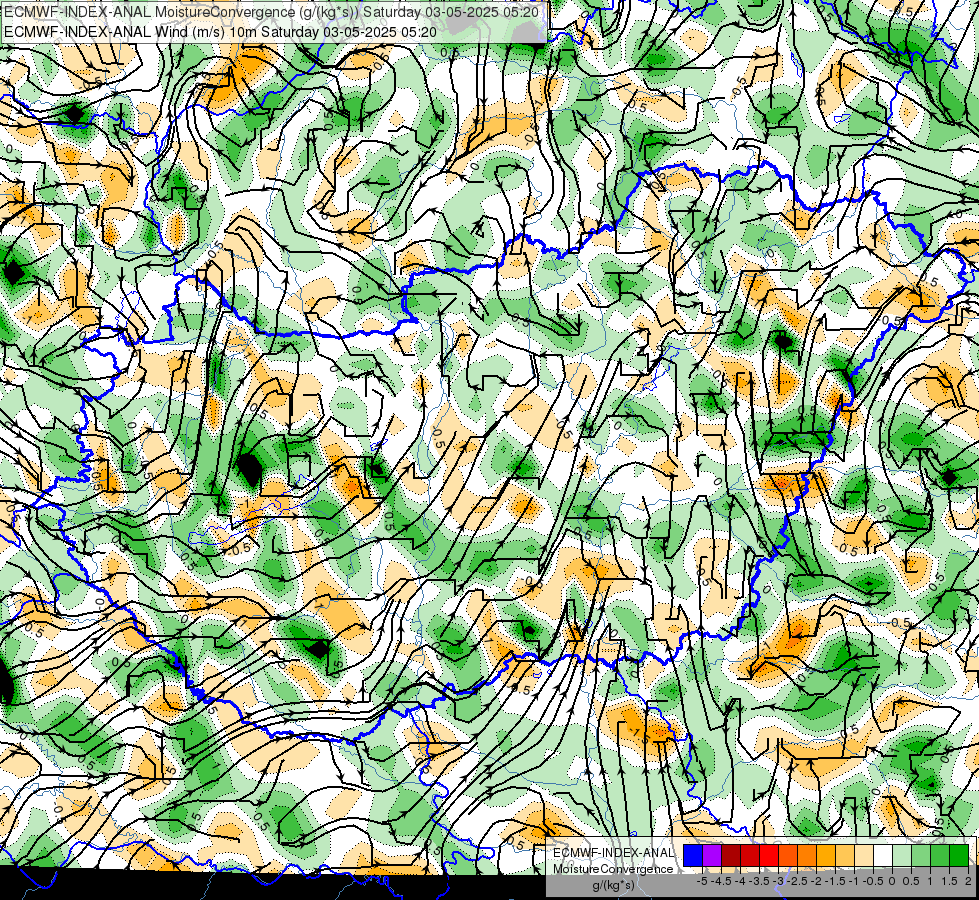Select legend swatch between -1.5 and -1 ticks
979x900 pixels.
tap(845, 856)
